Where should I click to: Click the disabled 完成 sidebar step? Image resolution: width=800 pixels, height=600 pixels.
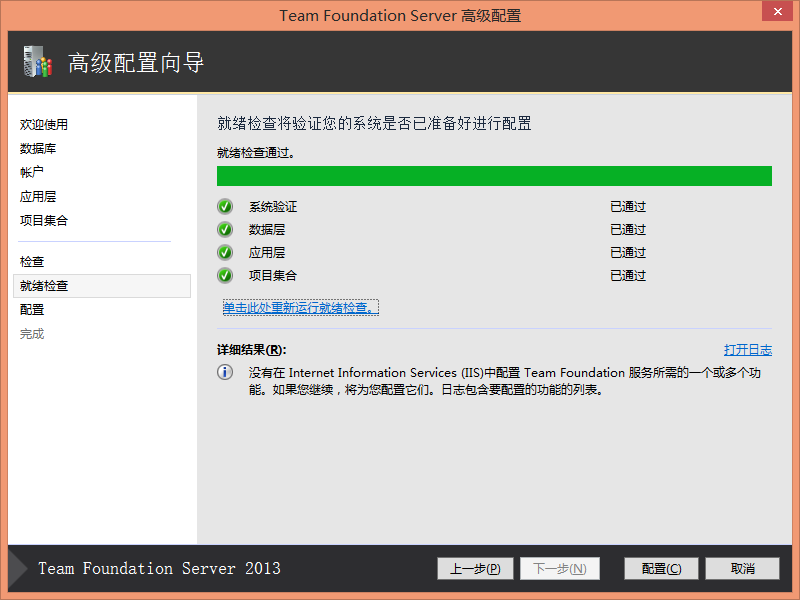tap(32, 334)
